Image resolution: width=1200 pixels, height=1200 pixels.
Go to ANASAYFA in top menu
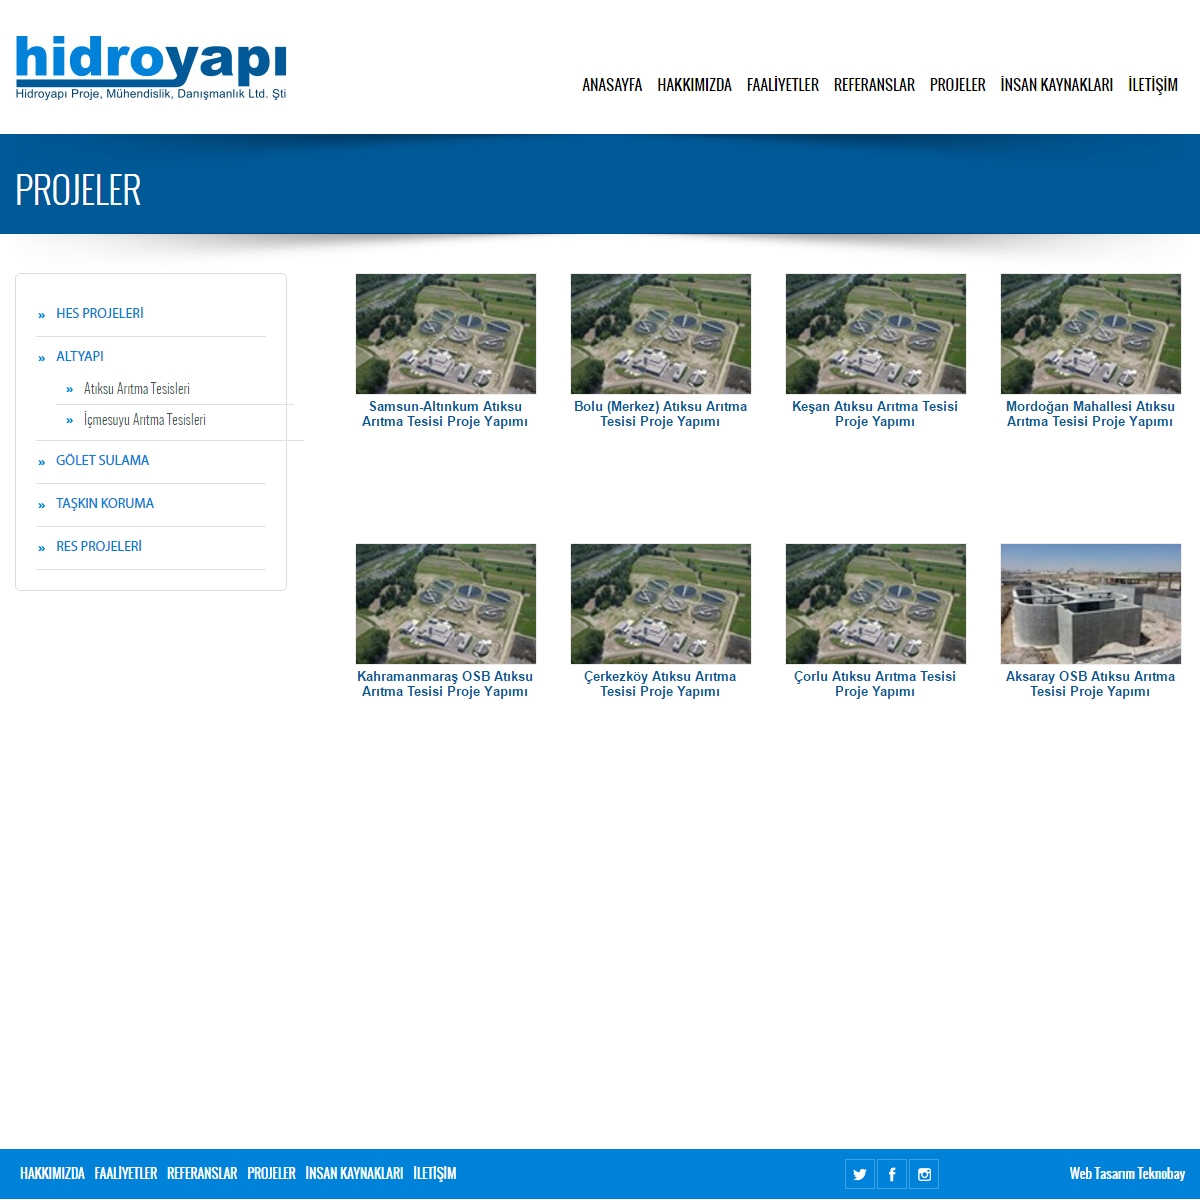tap(612, 85)
